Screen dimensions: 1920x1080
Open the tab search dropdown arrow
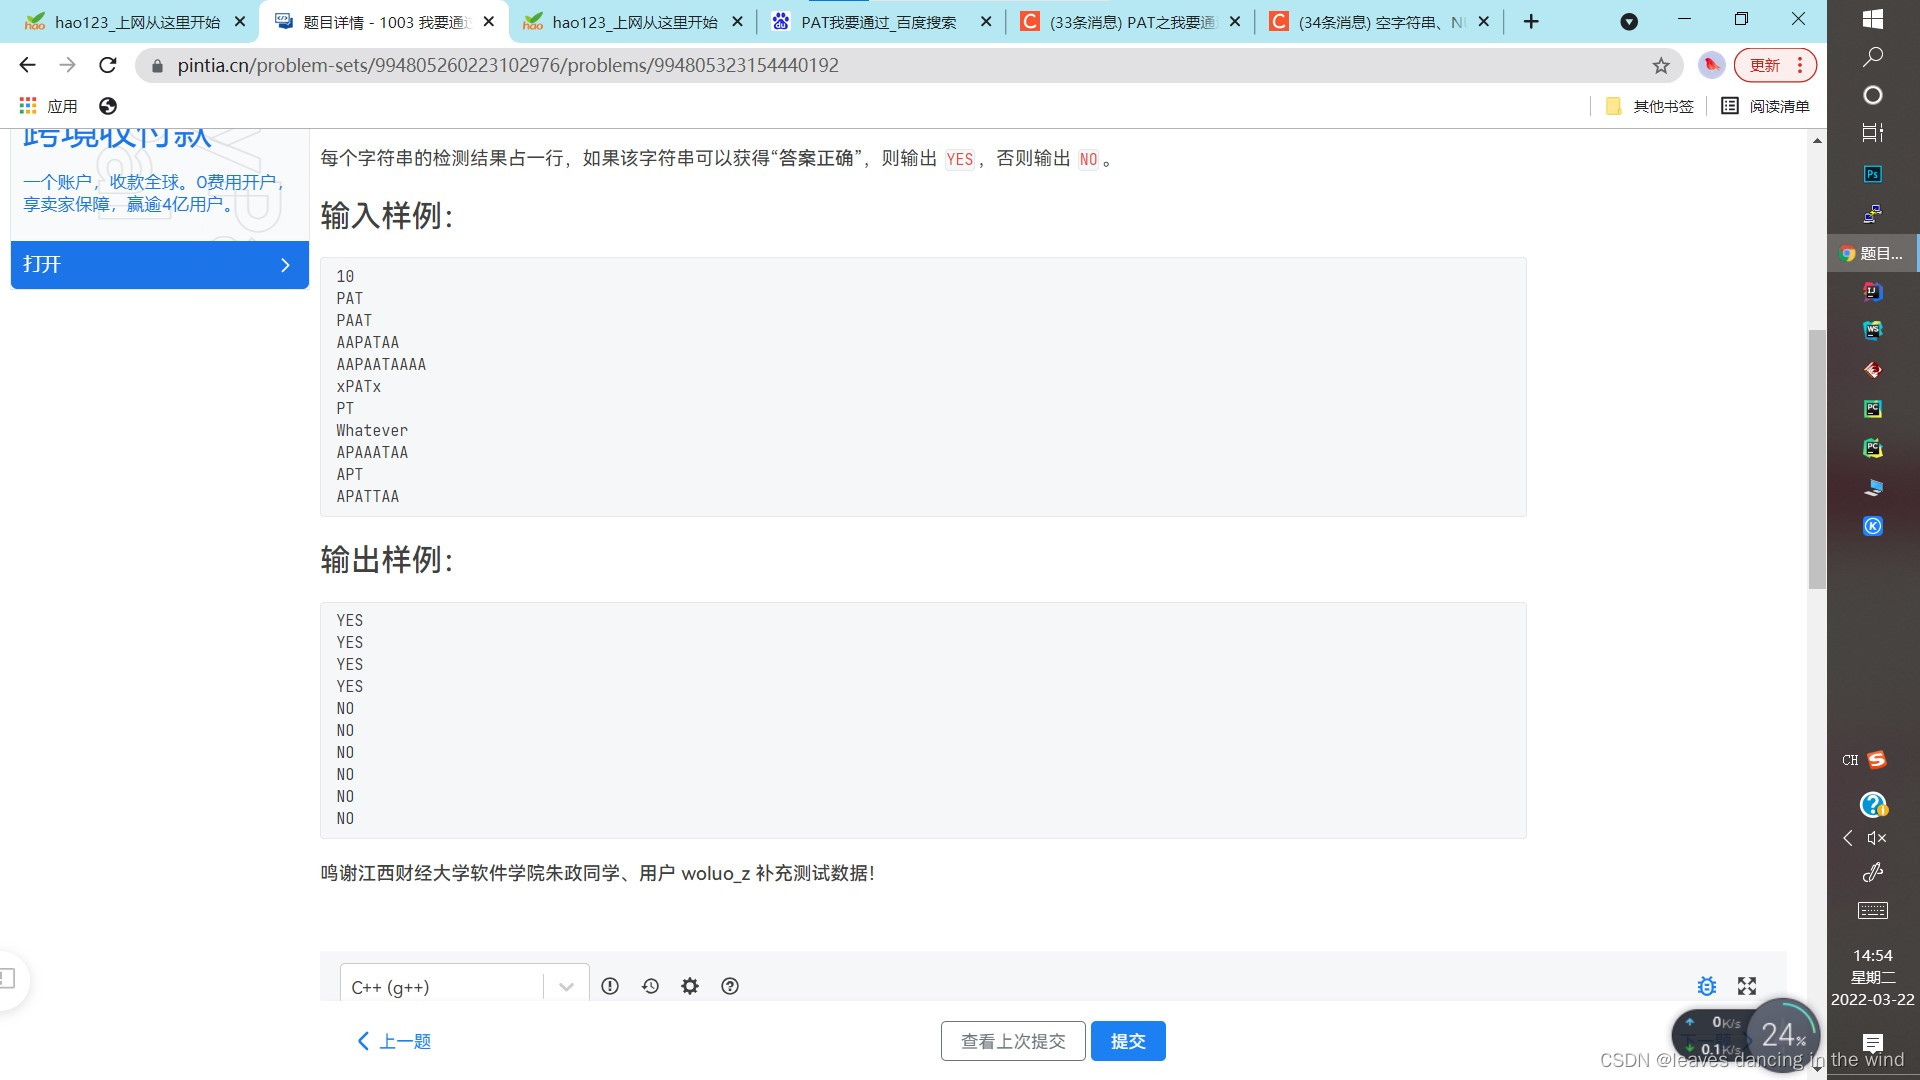coord(1629,22)
